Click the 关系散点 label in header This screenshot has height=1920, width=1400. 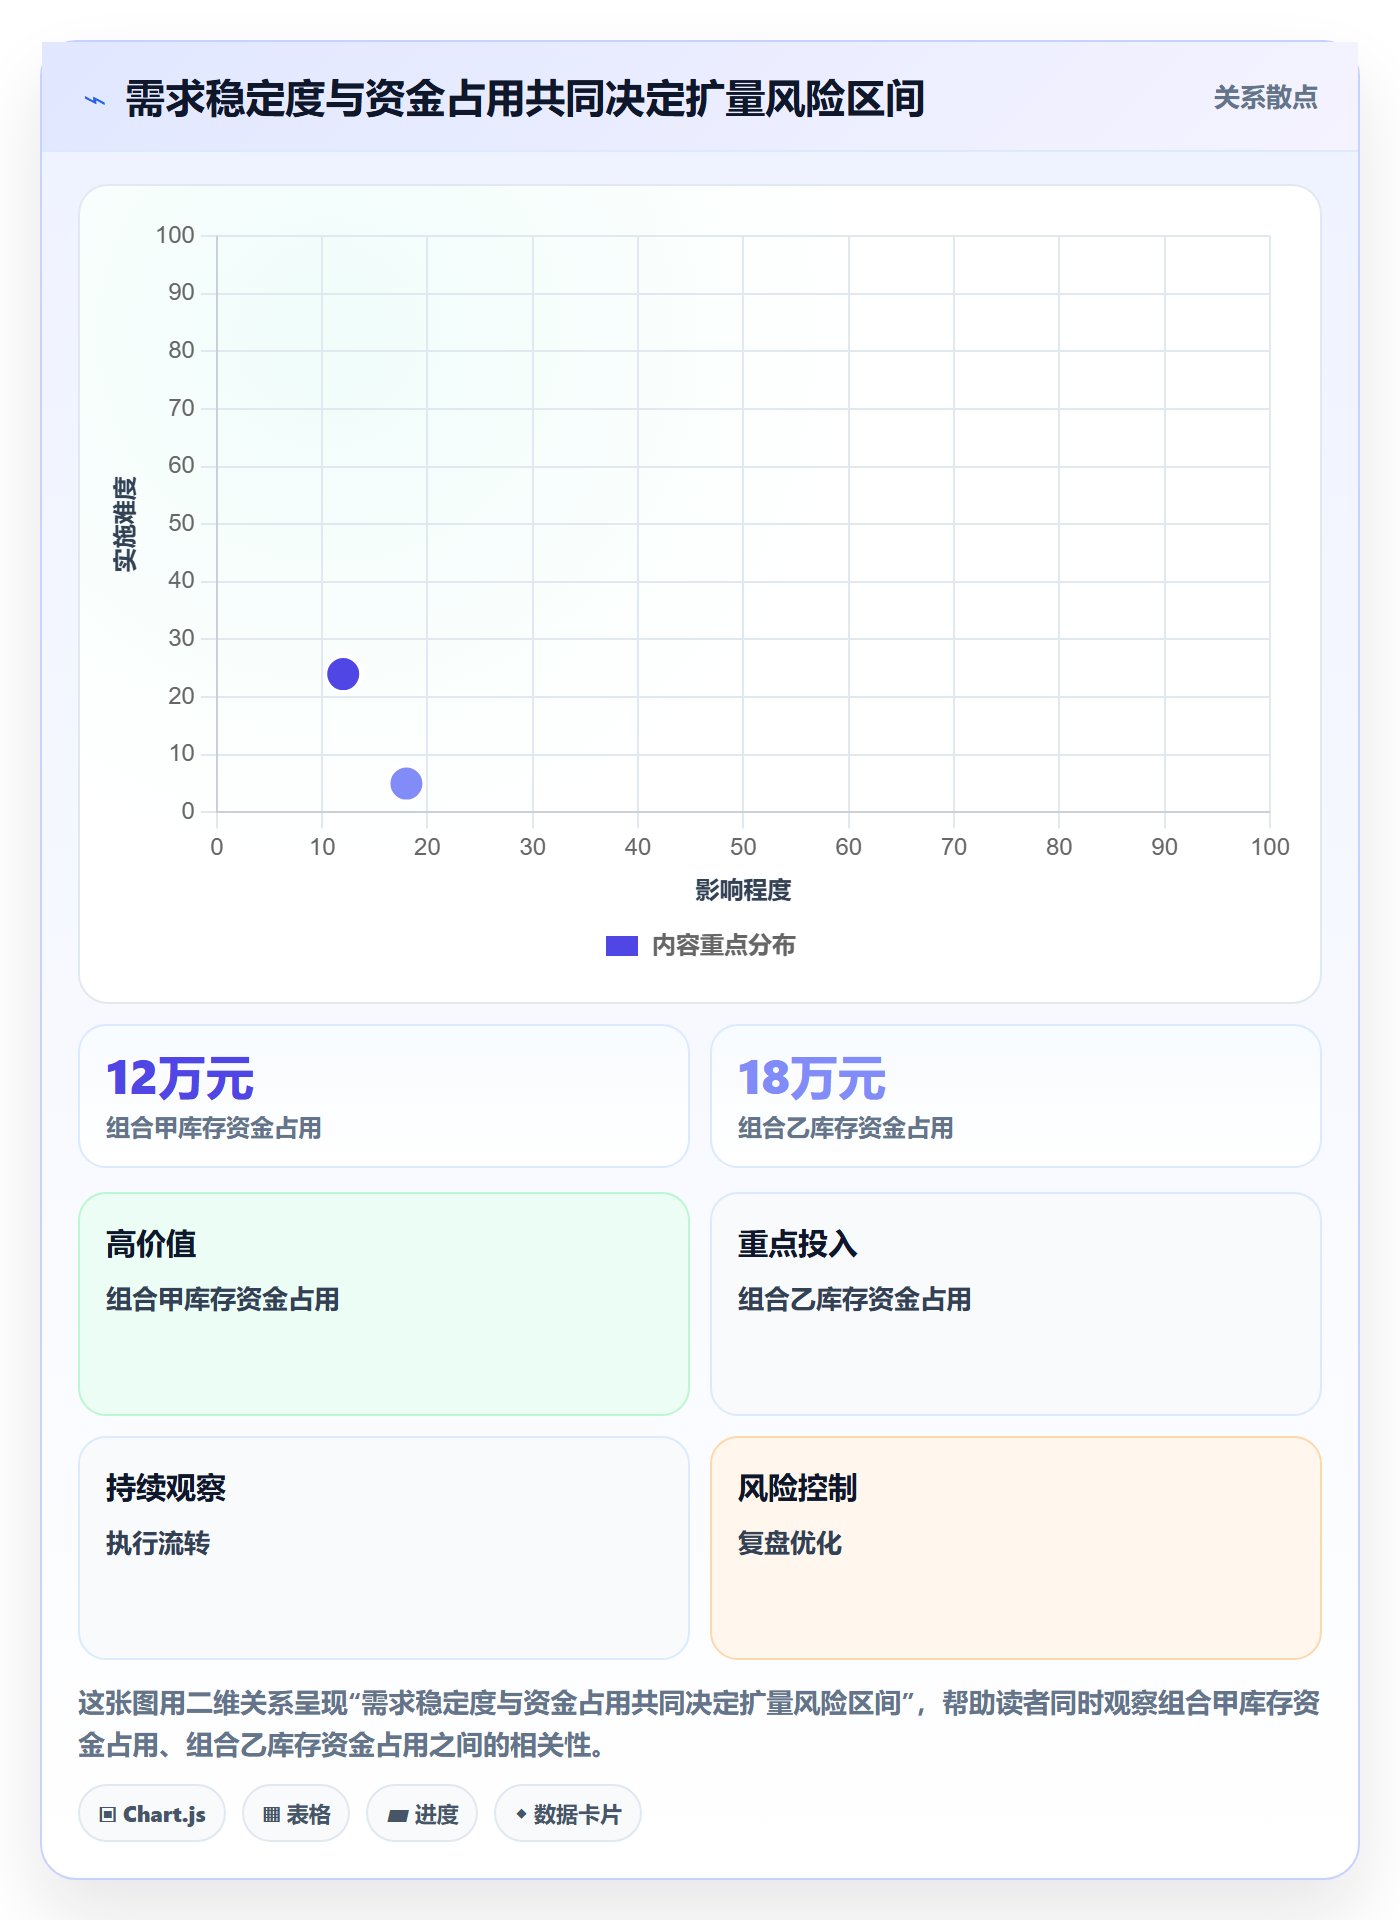click(x=1265, y=98)
